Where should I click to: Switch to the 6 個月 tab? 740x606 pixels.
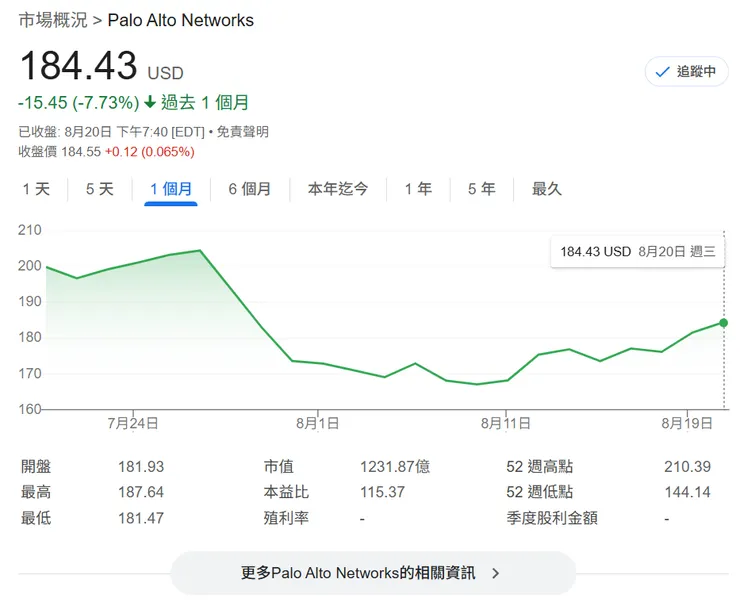(x=250, y=189)
